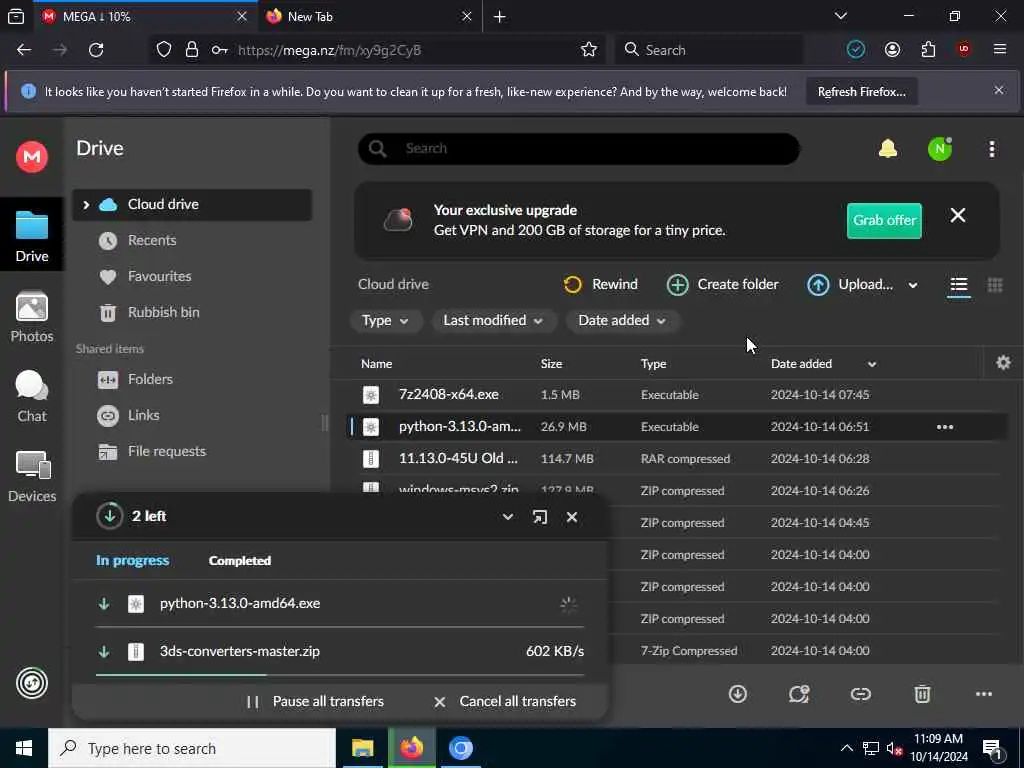Open the Chat section
Viewport: 1024px width, 768px height.
(x=31, y=397)
